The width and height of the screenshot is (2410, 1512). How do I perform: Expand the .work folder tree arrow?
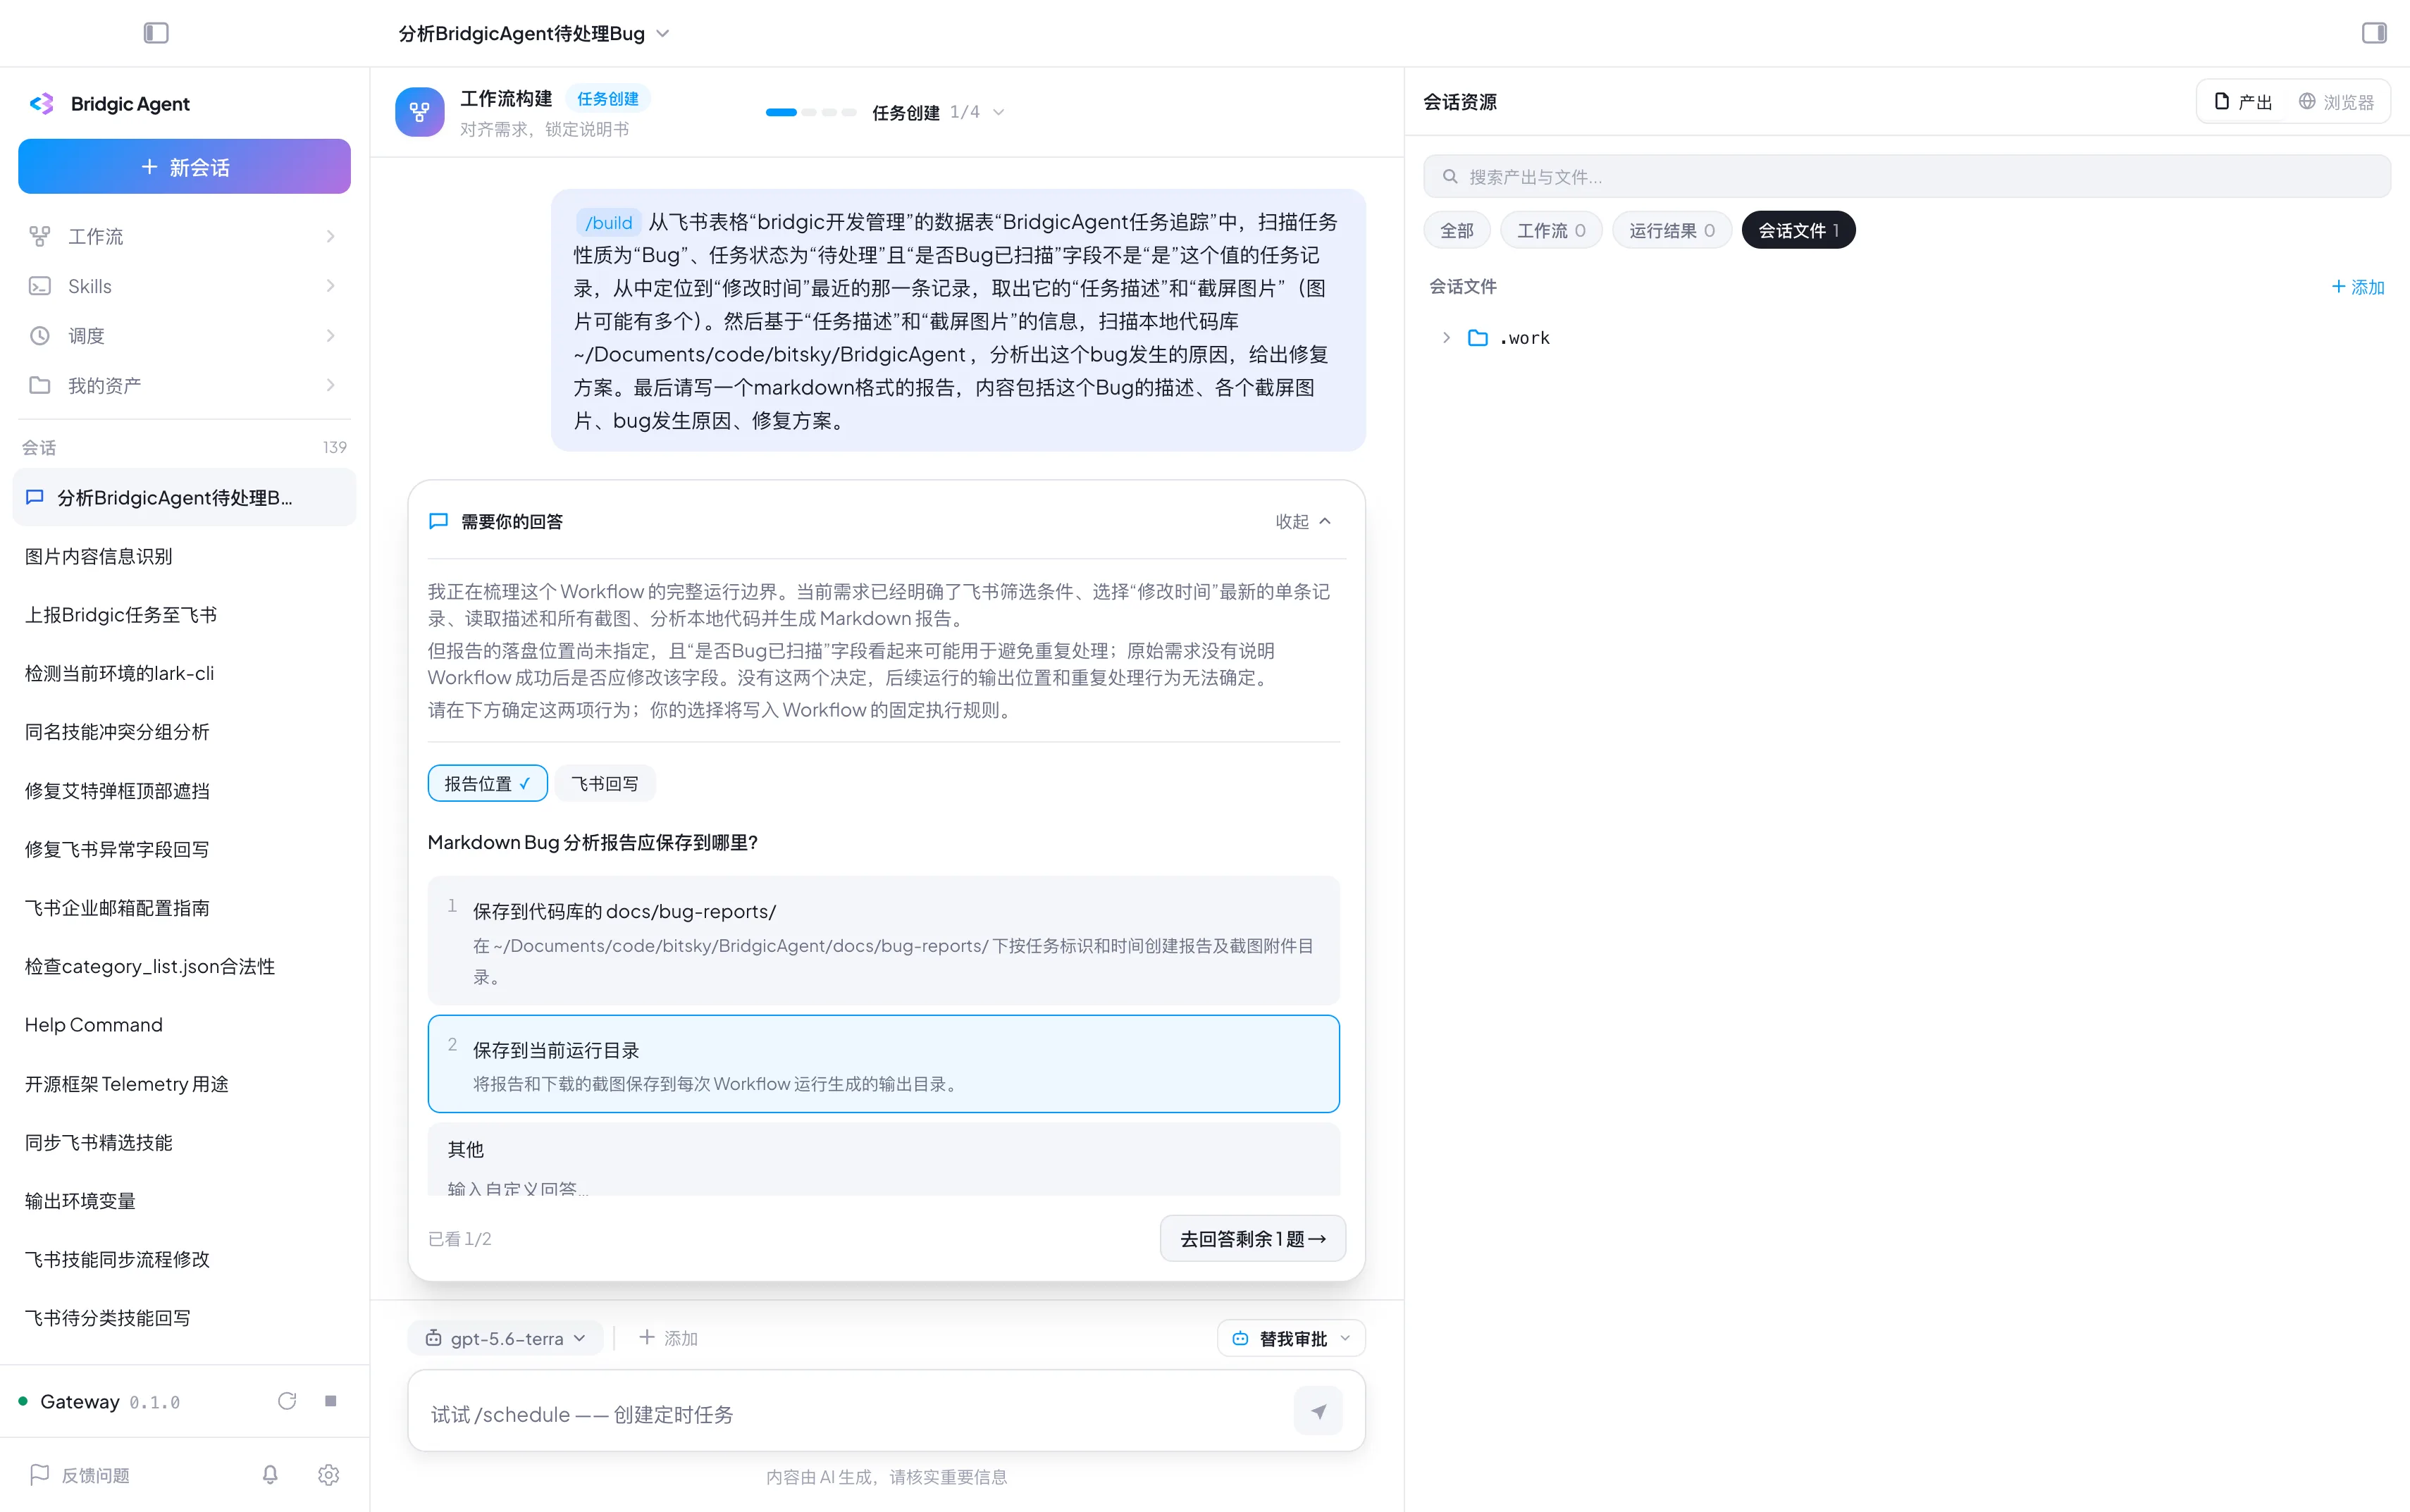1446,338
